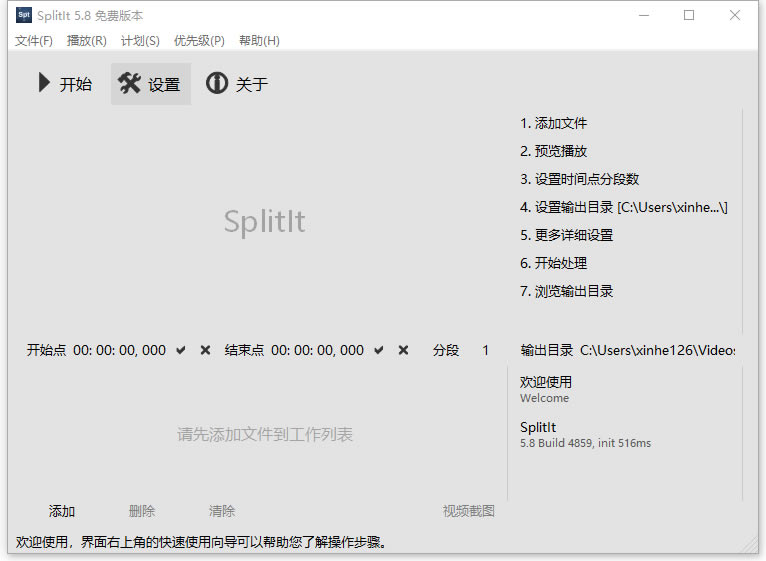The width and height of the screenshot is (766, 561).
Task: Click the SplitIt preview player area
Action: 264,221
